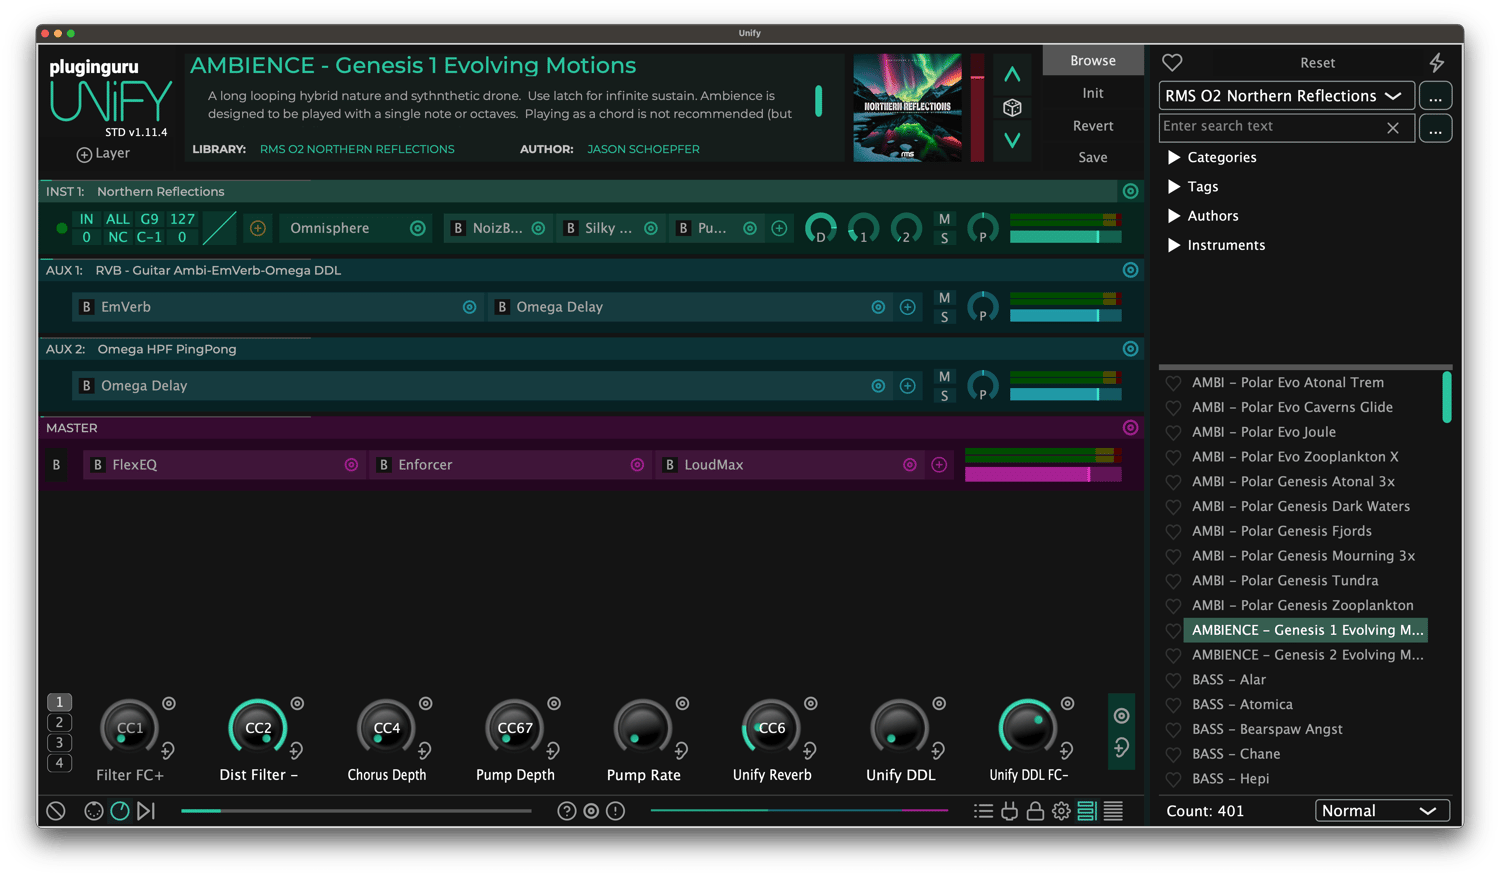
Task: Click the exclamation alert icon in footer
Action: 616,811
